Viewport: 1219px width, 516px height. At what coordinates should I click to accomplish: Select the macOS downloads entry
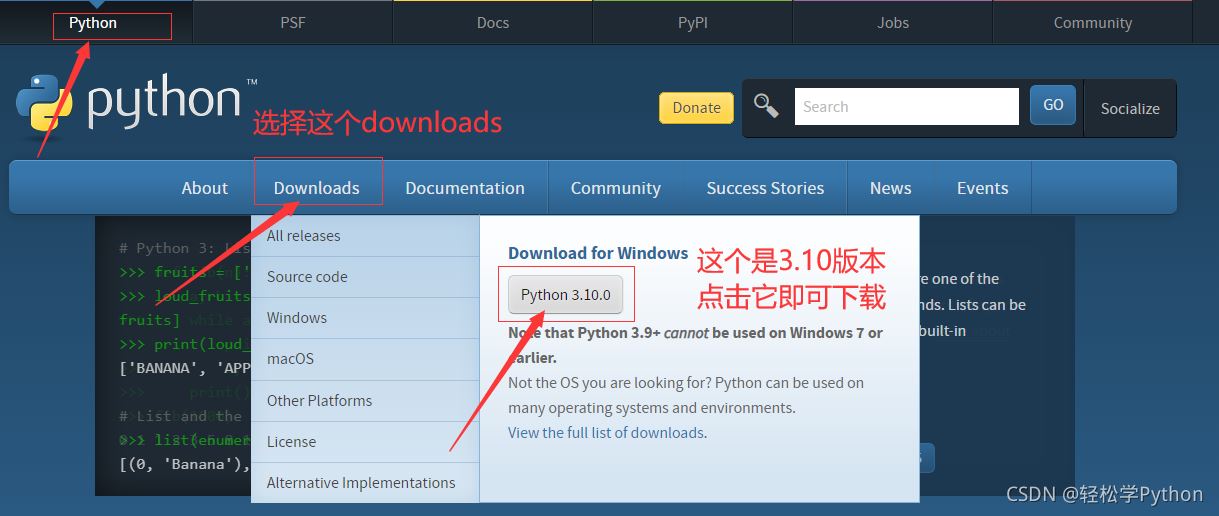tap(290, 359)
